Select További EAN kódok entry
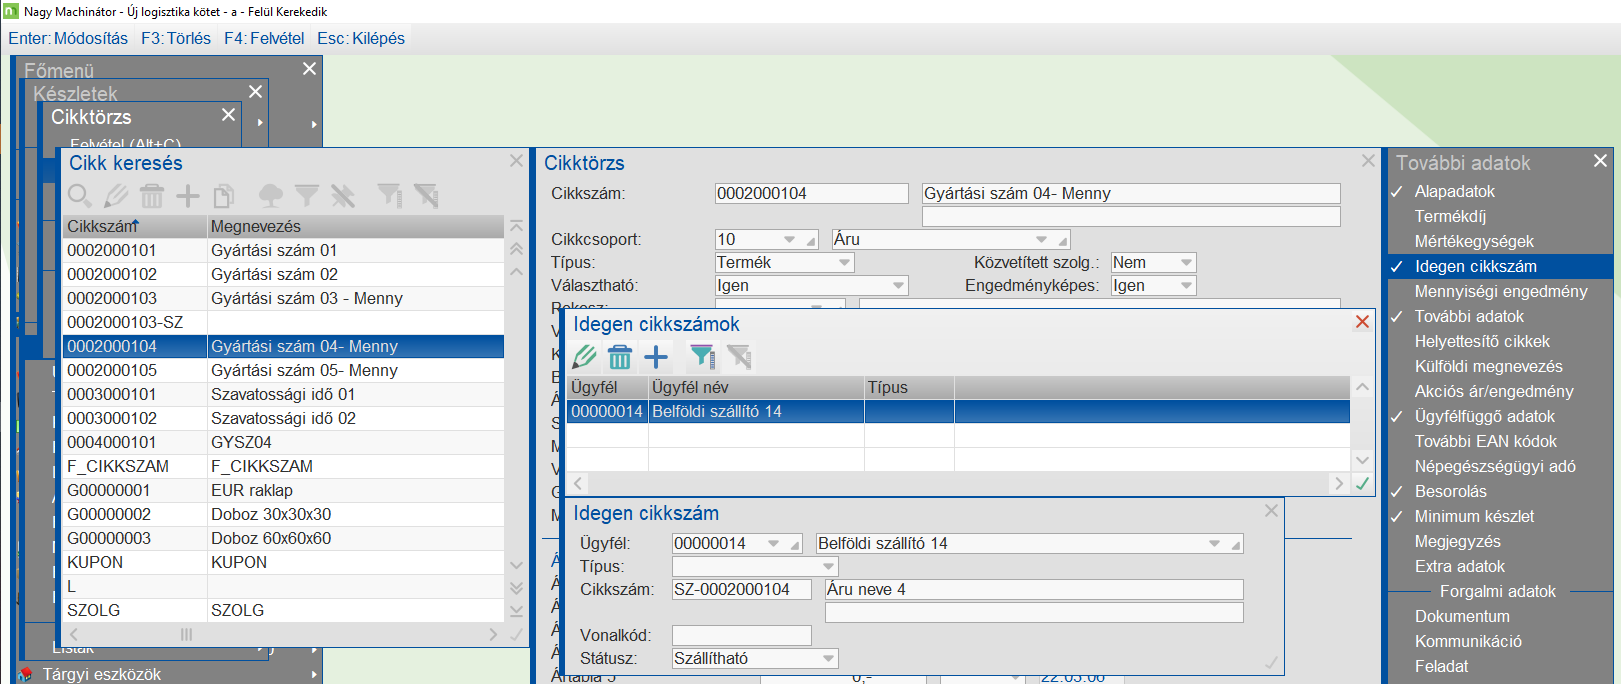 tap(1485, 441)
